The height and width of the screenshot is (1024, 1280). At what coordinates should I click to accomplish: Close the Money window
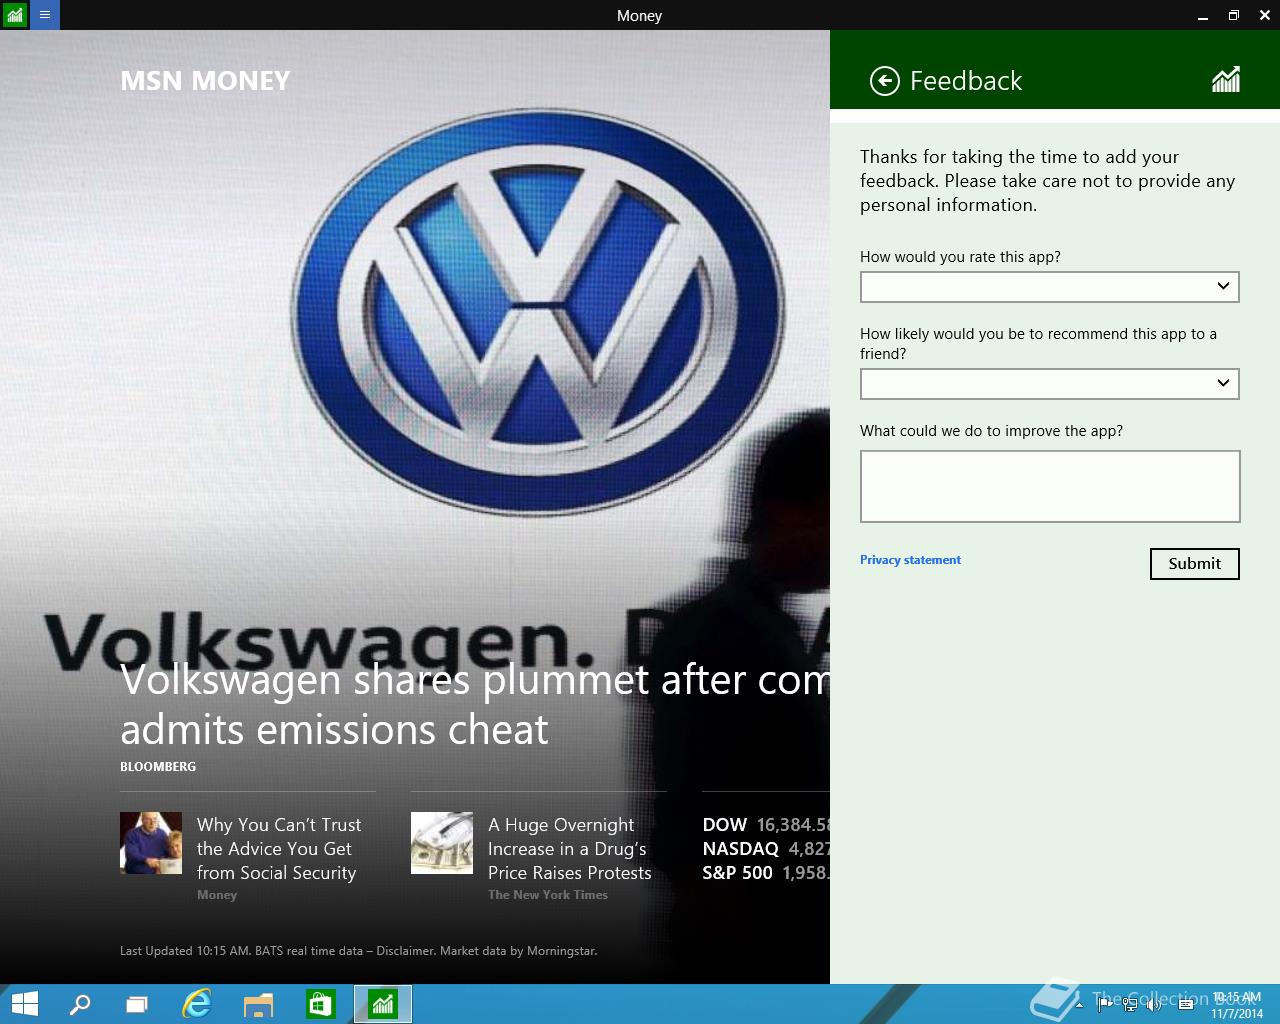pos(1264,15)
